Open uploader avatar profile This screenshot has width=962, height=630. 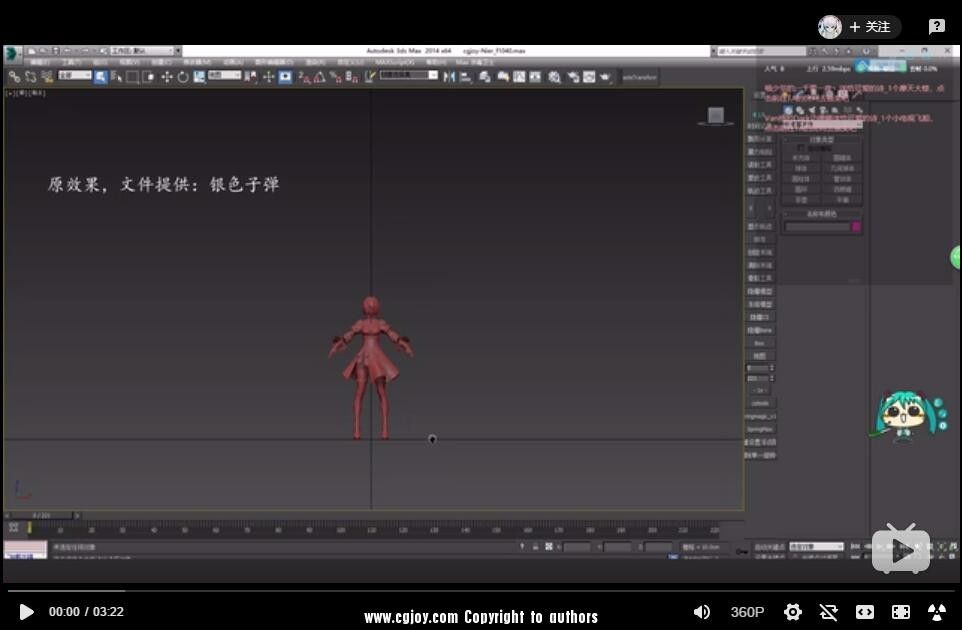point(829,26)
